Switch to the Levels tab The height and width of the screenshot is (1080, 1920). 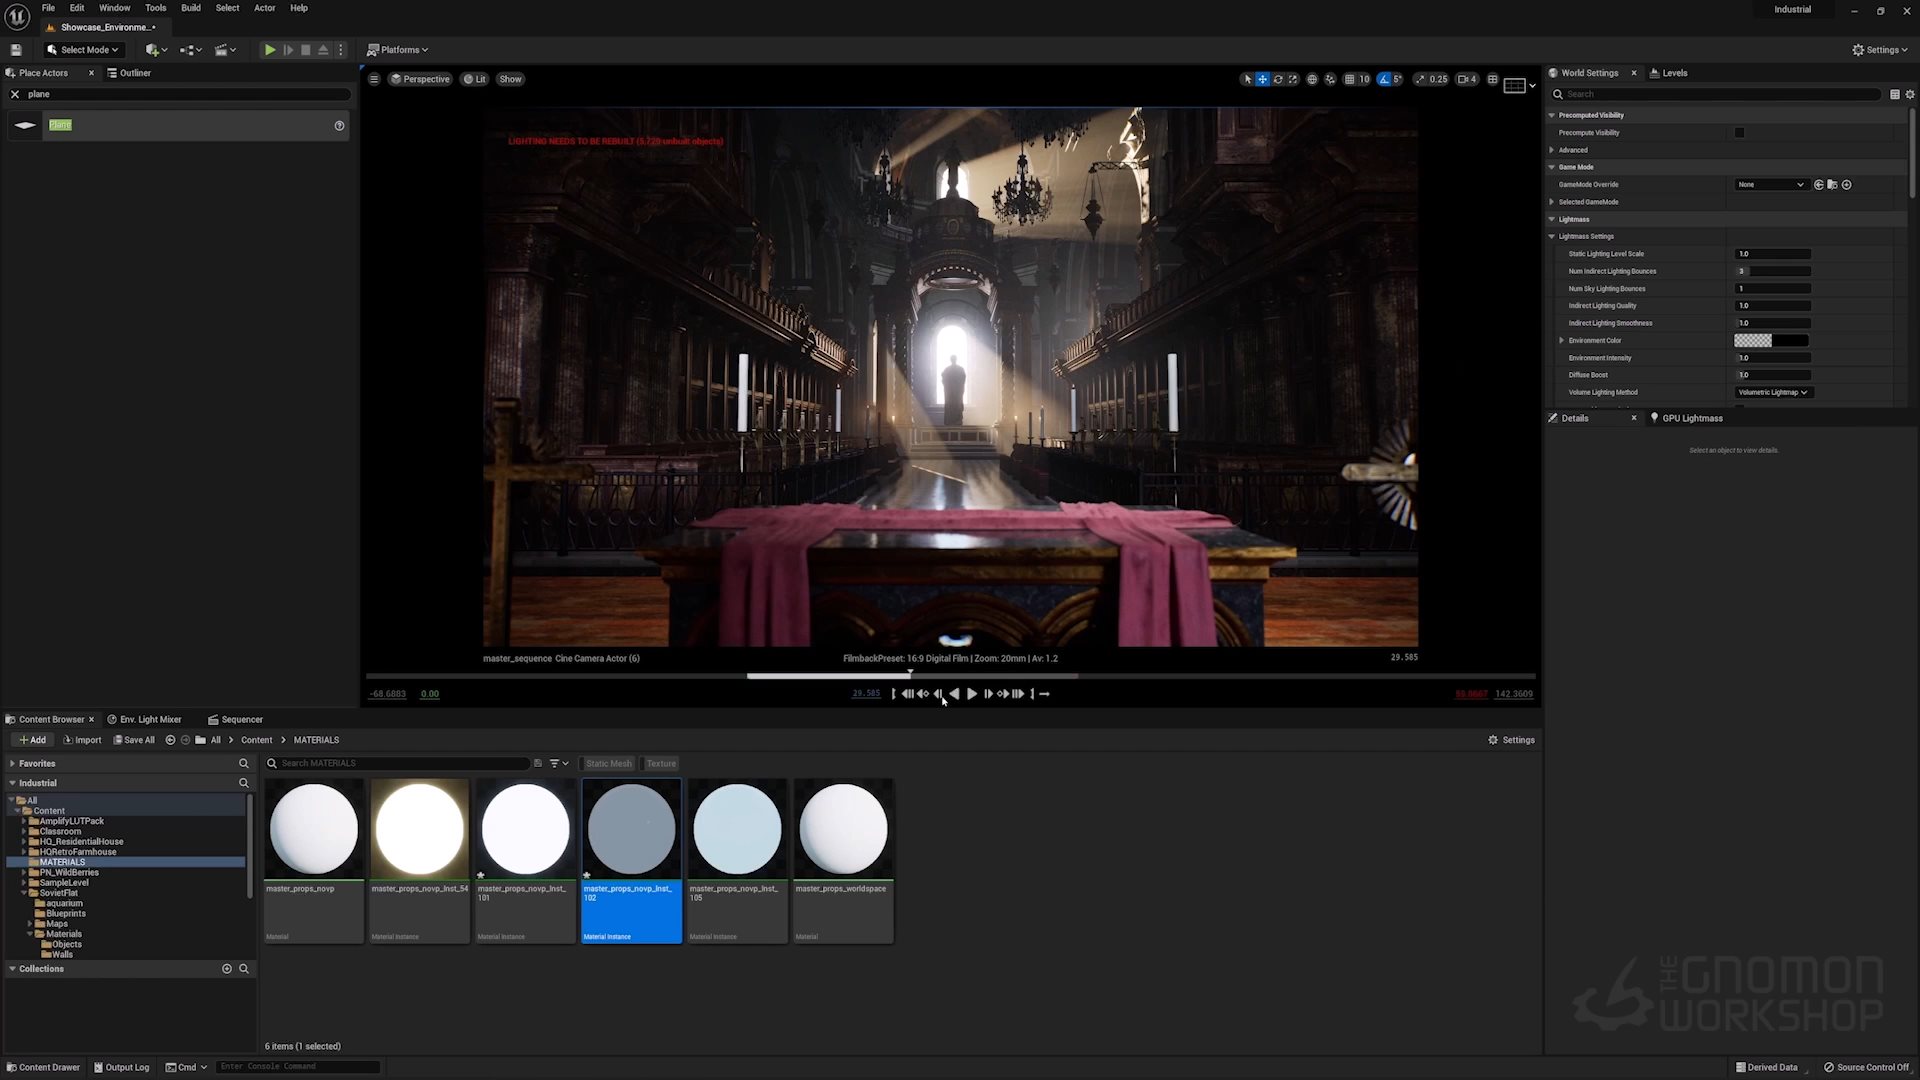pos(1674,72)
